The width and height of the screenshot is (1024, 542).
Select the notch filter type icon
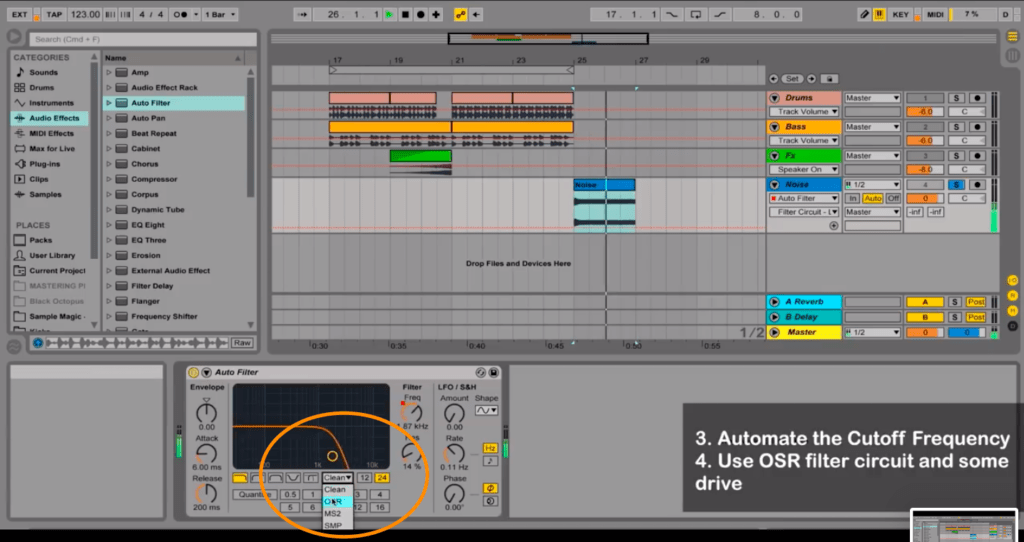[x=293, y=479]
